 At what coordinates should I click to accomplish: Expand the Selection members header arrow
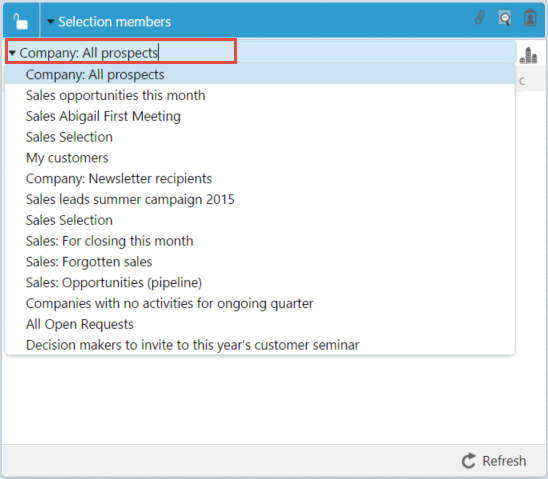point(51,22)
